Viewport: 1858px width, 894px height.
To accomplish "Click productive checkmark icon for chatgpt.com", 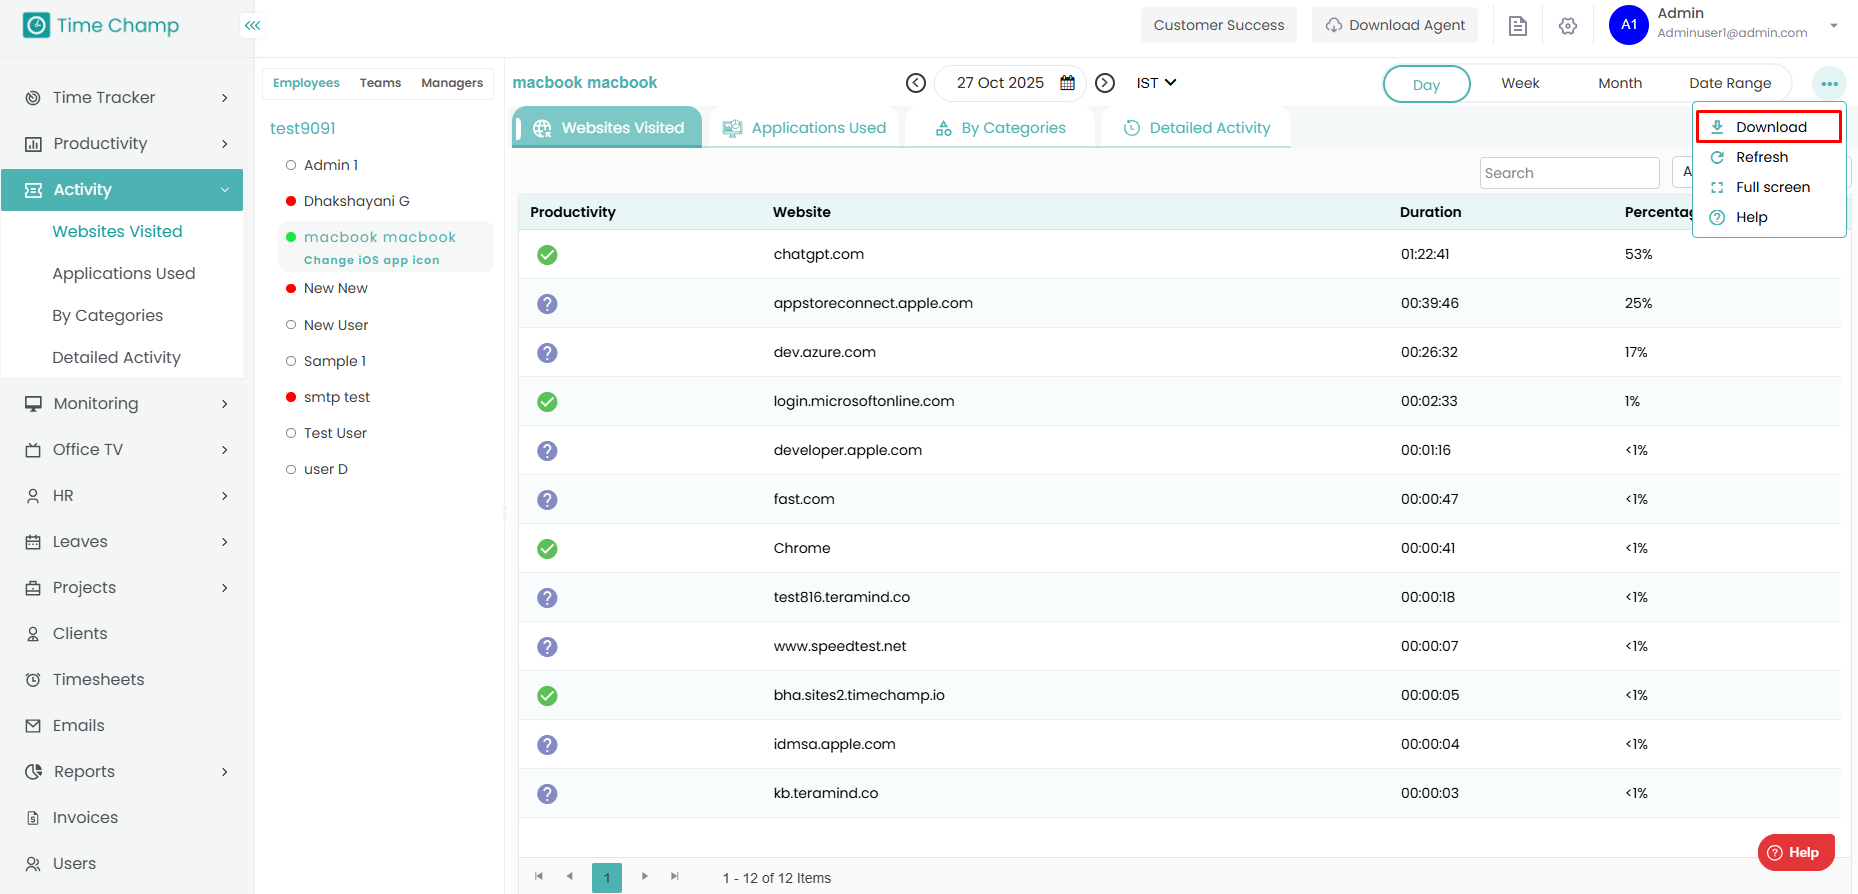I will [x=547, y=255].
